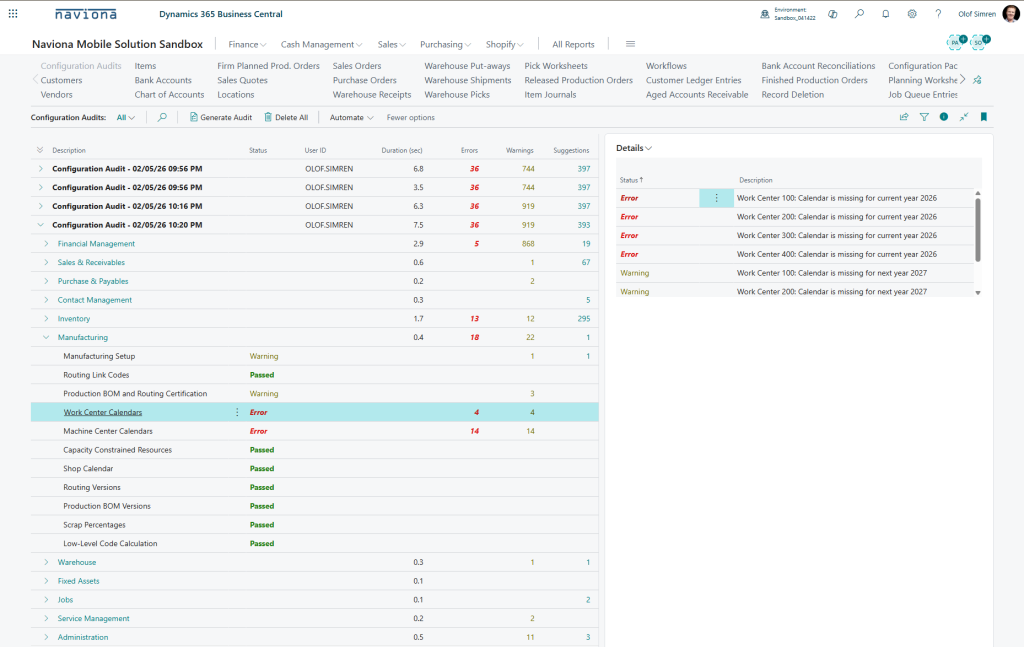Click the share icon in list toolbar

coord(904,117)
